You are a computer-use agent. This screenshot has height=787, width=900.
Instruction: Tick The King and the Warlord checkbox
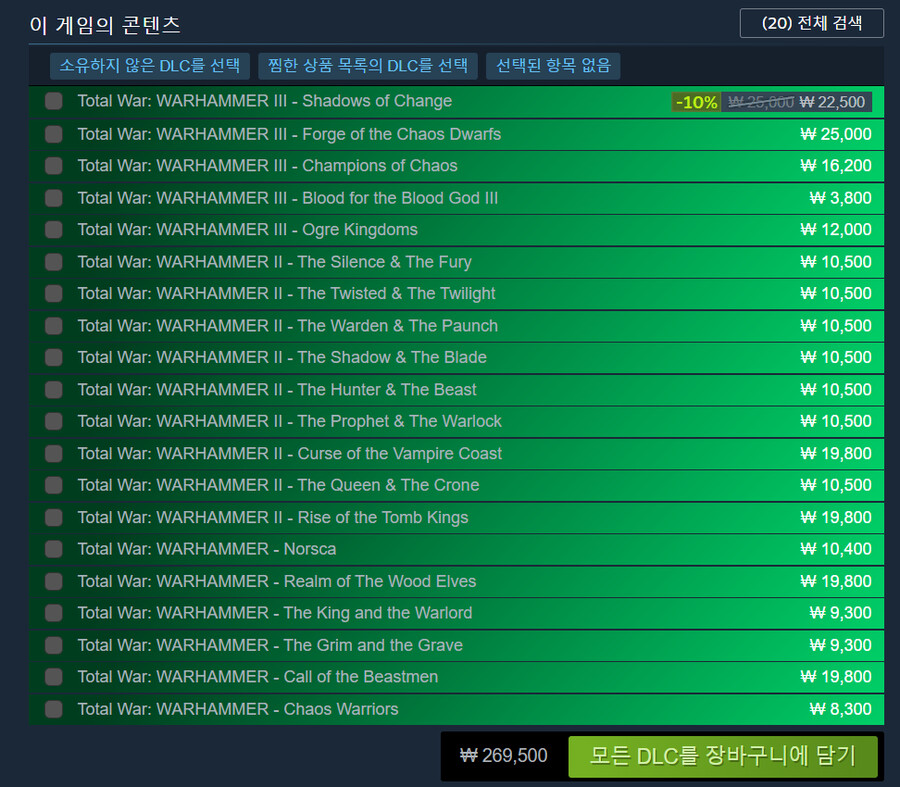54,612
